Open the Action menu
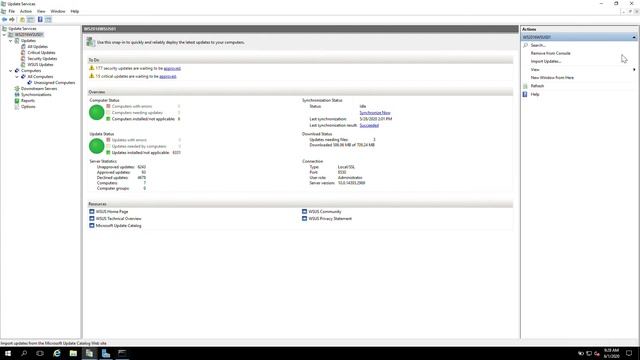Image resolution: width=640 pixels, height=360 pixels. pyautogui.click(x=26, y=11)
